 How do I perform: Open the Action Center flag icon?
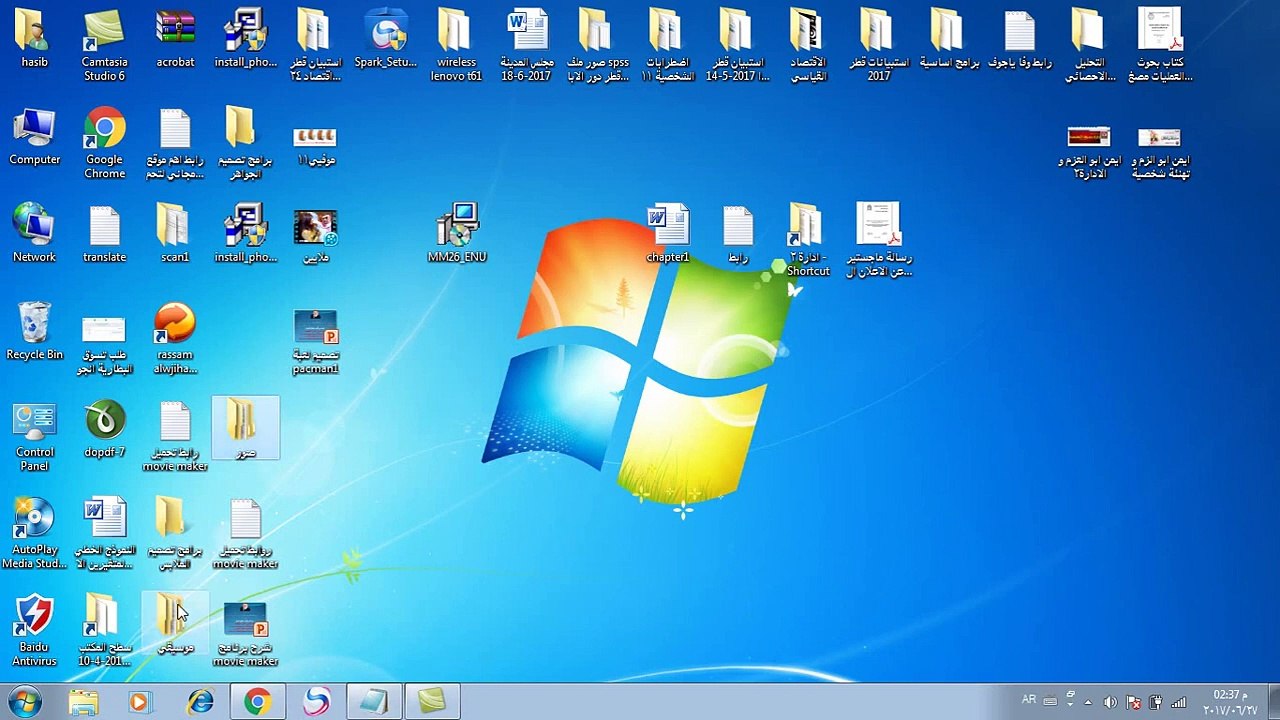point(1133,702)
